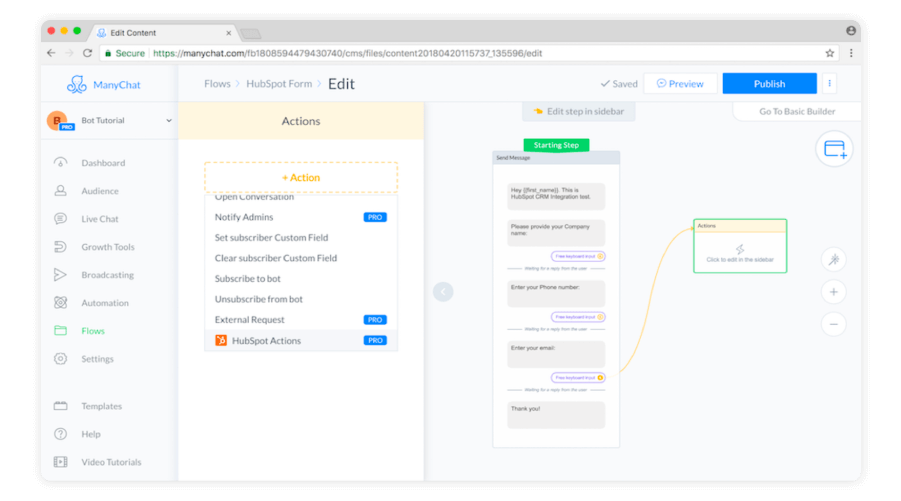The width and height of the screenshot is (901, 501).
Task: Click the company name message bubble
Action: pos(556,233)
